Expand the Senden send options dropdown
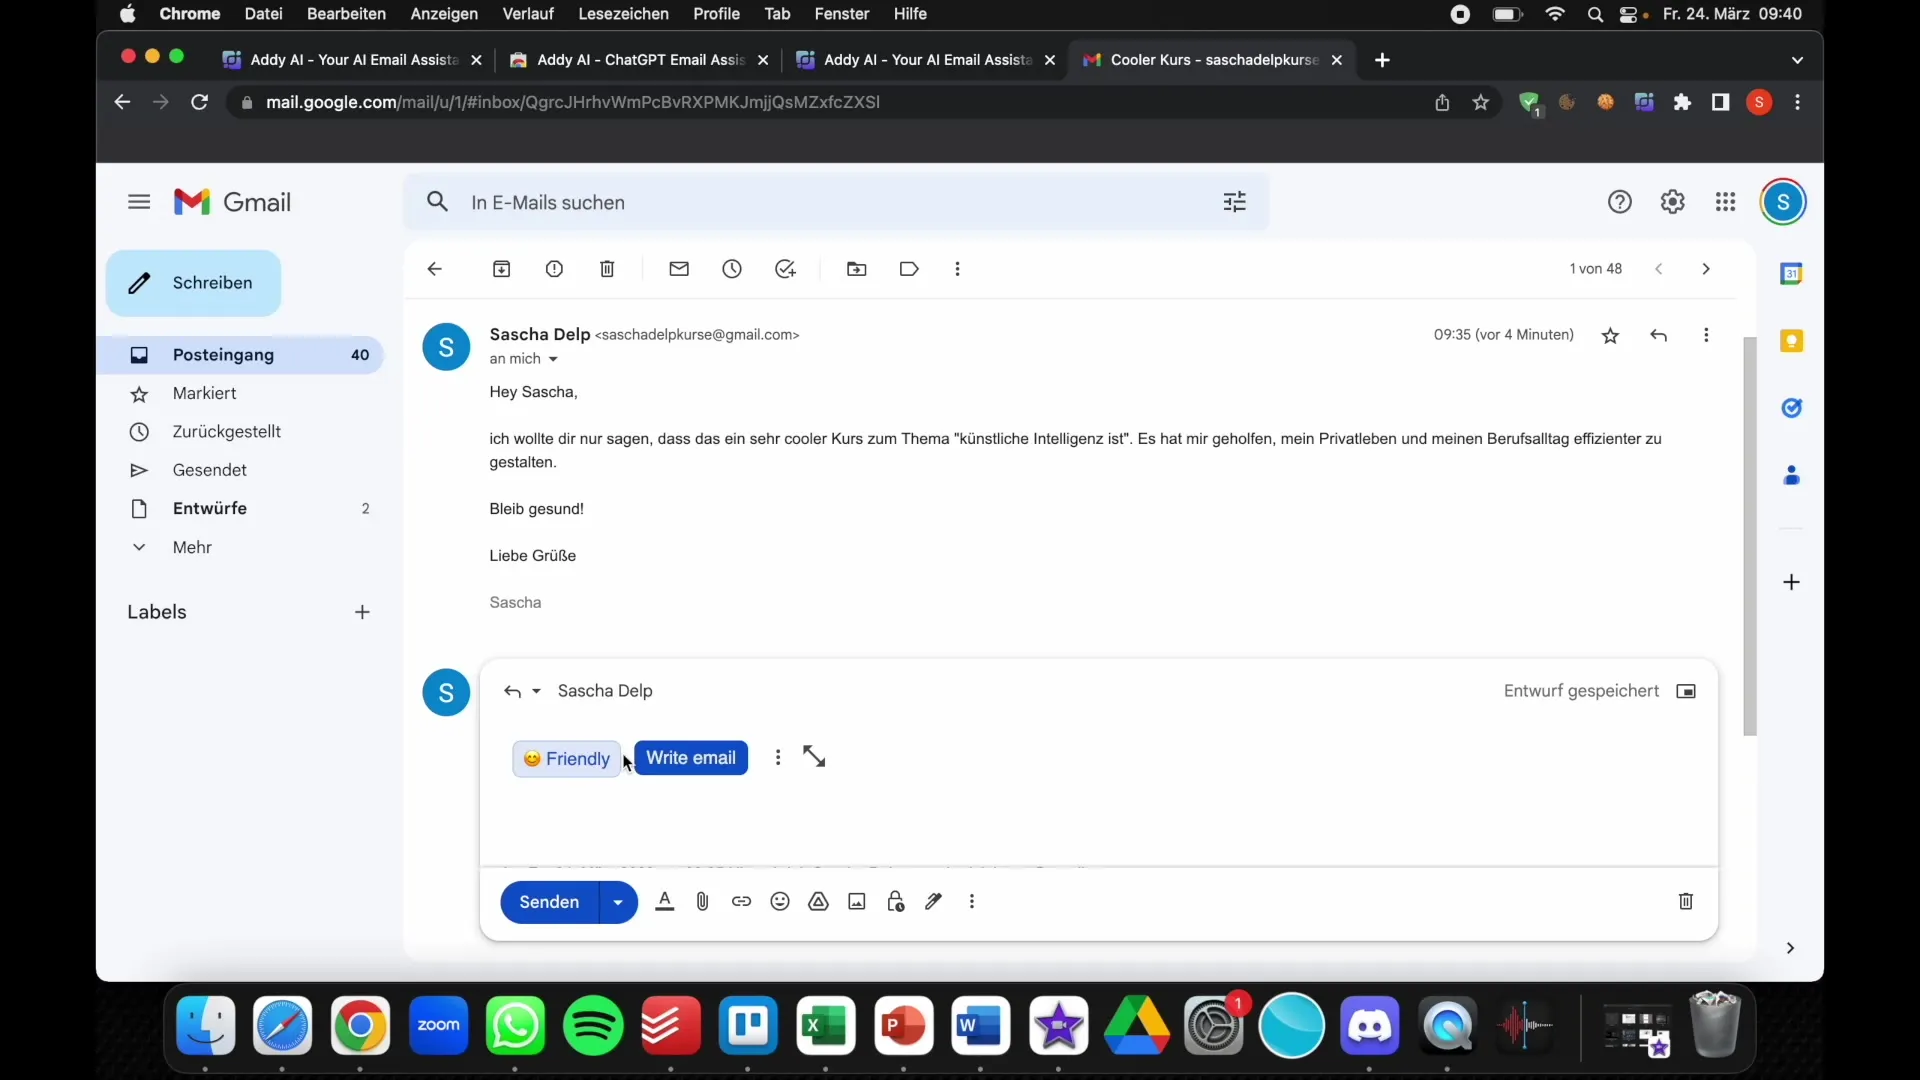 tap(617, 902)
